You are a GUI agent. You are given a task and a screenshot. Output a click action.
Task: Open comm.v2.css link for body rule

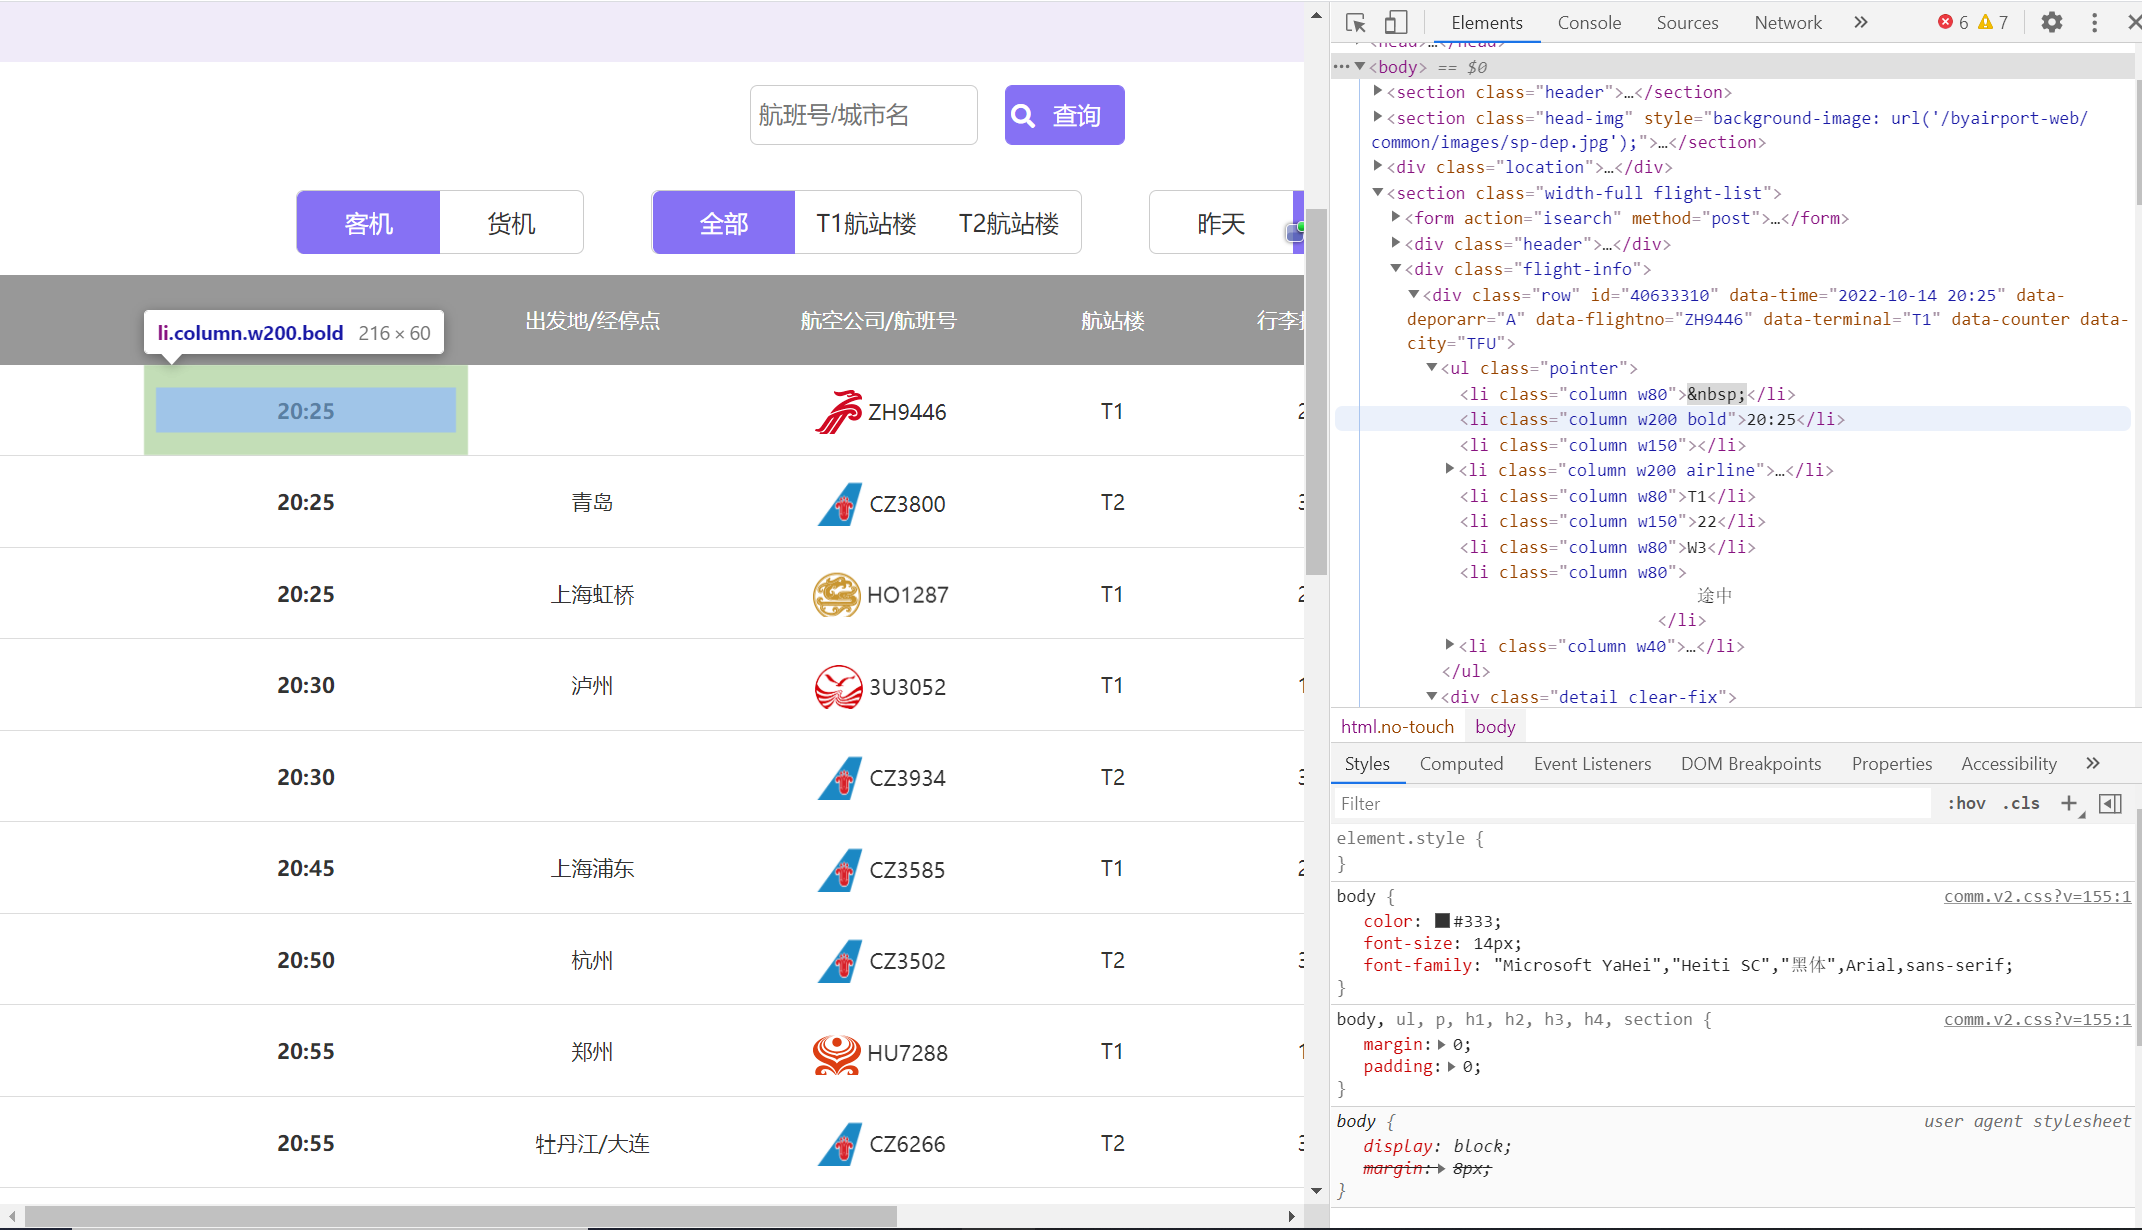point(2036,896)
